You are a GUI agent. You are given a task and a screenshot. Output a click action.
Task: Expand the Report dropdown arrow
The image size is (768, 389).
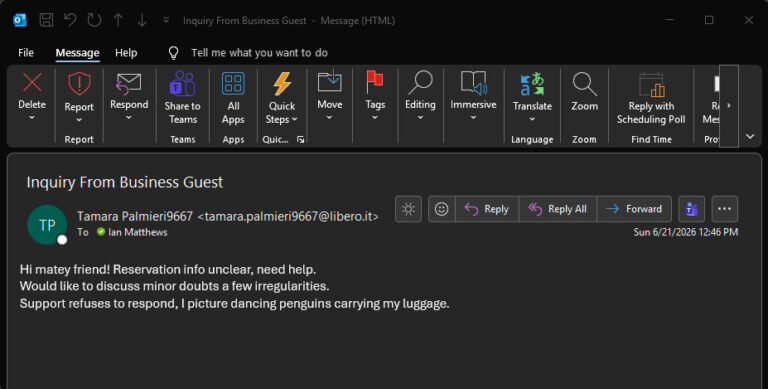pos(79,120)
